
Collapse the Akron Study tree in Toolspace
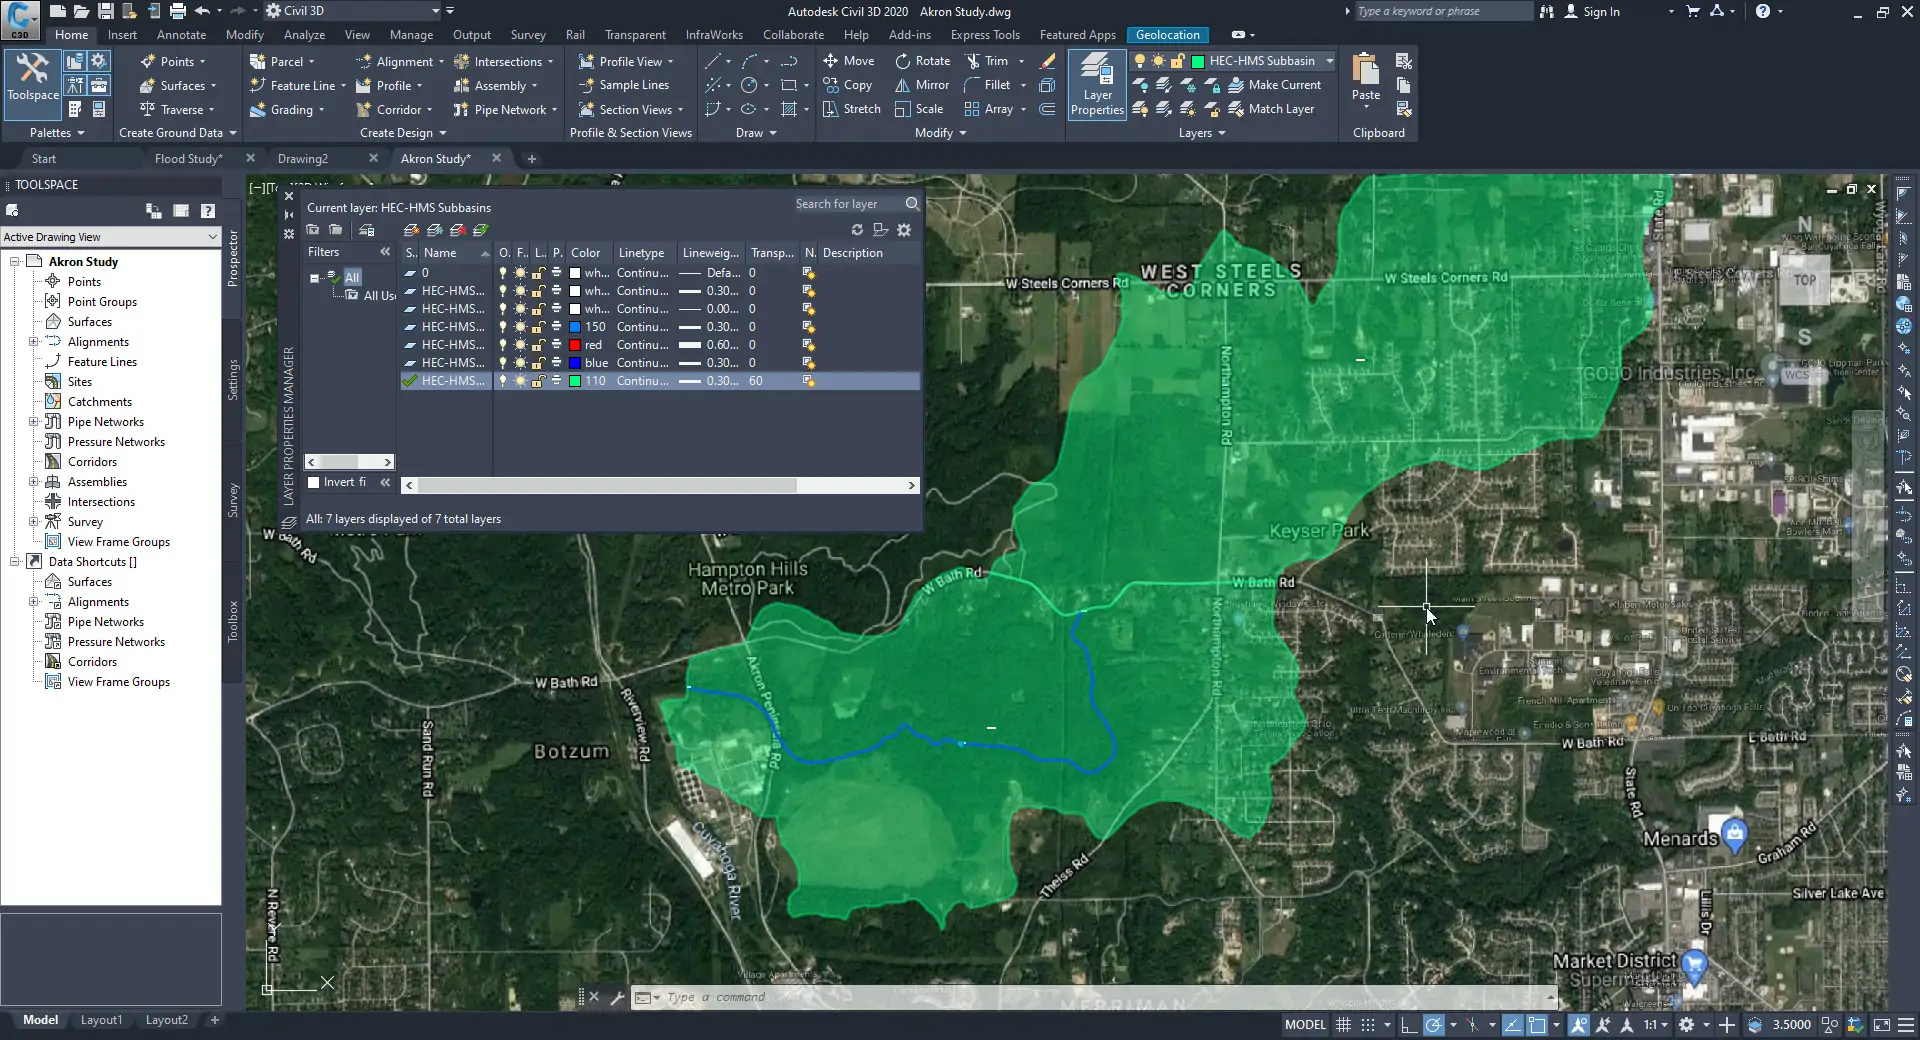coord(13,261)
